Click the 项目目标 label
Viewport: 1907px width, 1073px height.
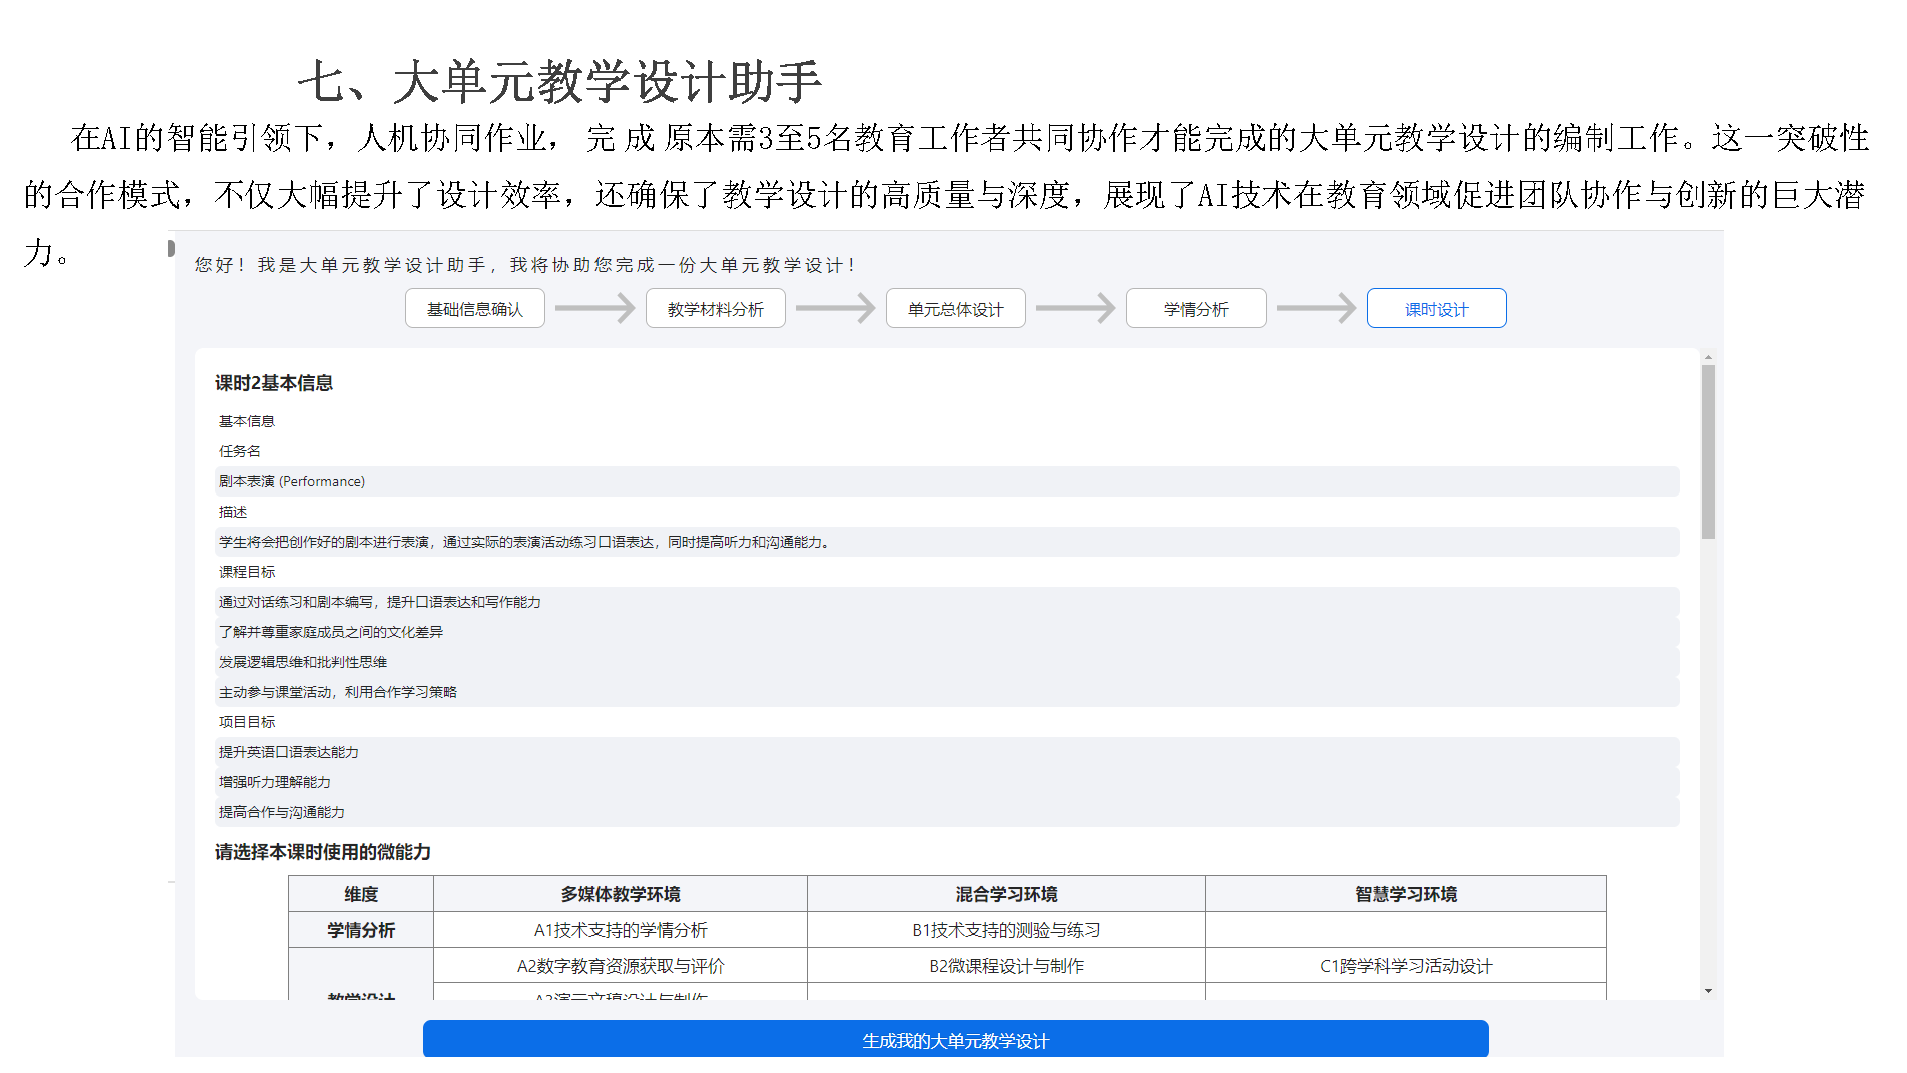click(x=246, y=722)
